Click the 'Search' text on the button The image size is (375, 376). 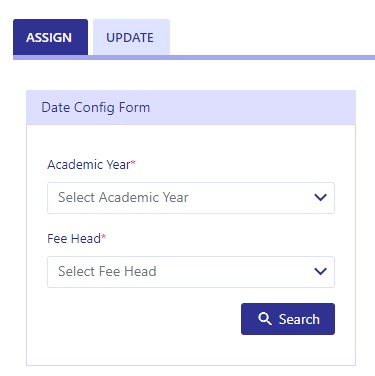coord(299,319)
